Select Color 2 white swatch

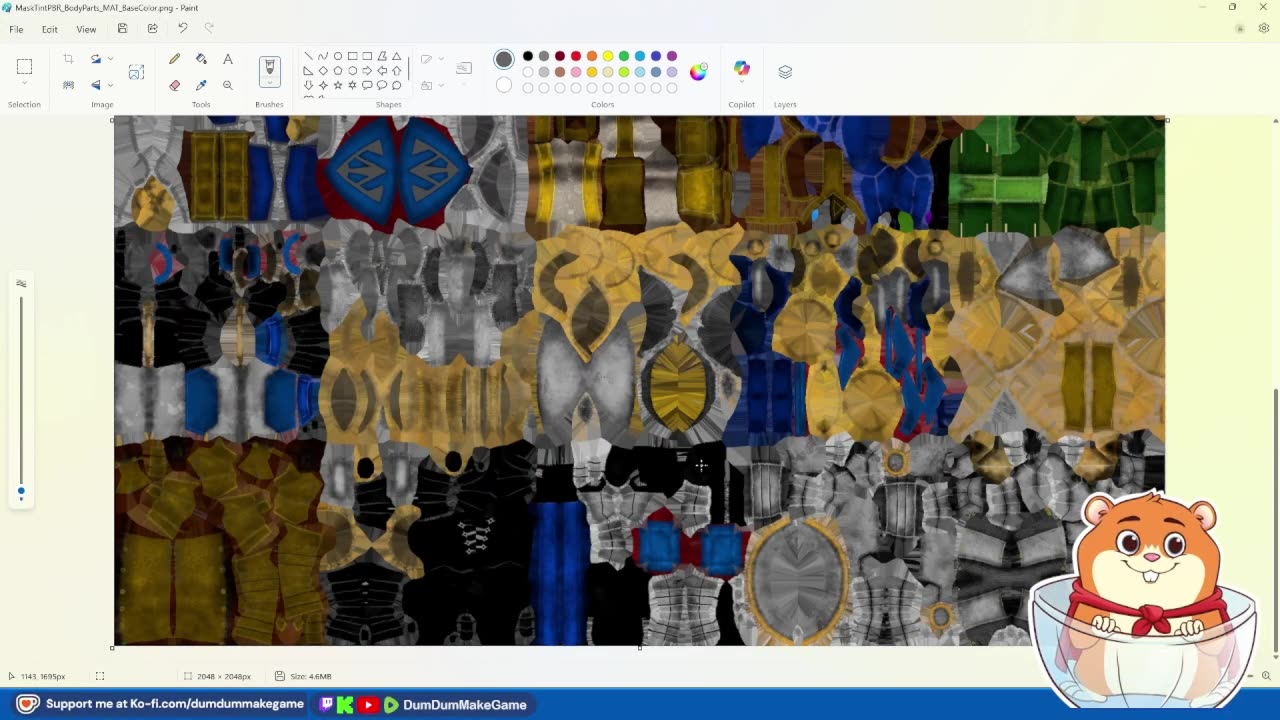click(x=504, y=85)
